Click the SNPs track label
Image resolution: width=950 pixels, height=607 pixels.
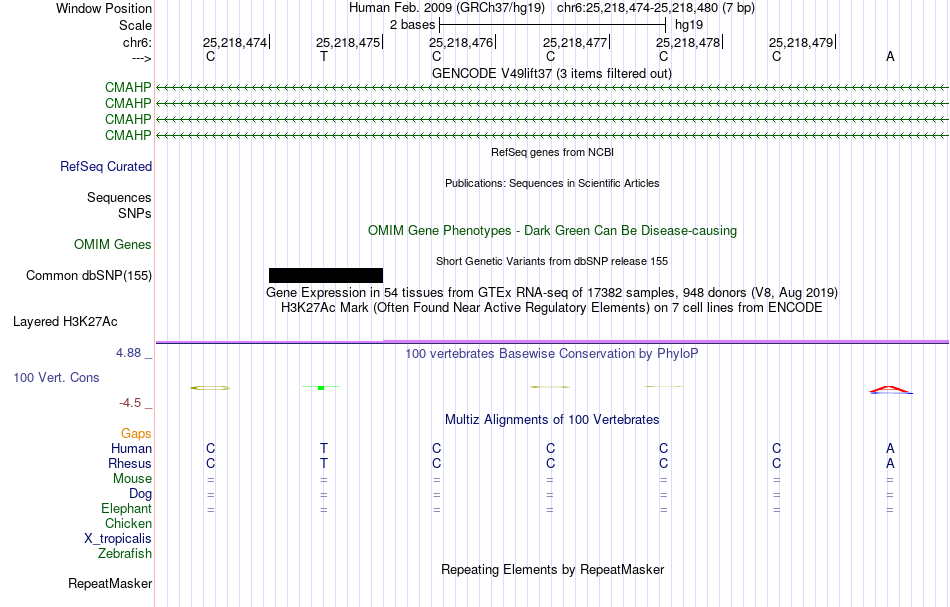[x=135, y=213]
